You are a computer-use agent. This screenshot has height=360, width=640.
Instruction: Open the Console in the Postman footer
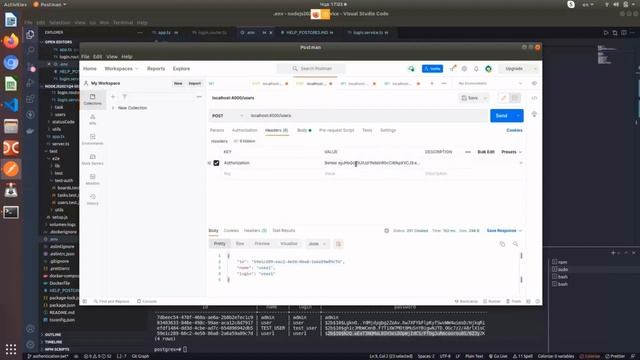(x=147, y=301)
